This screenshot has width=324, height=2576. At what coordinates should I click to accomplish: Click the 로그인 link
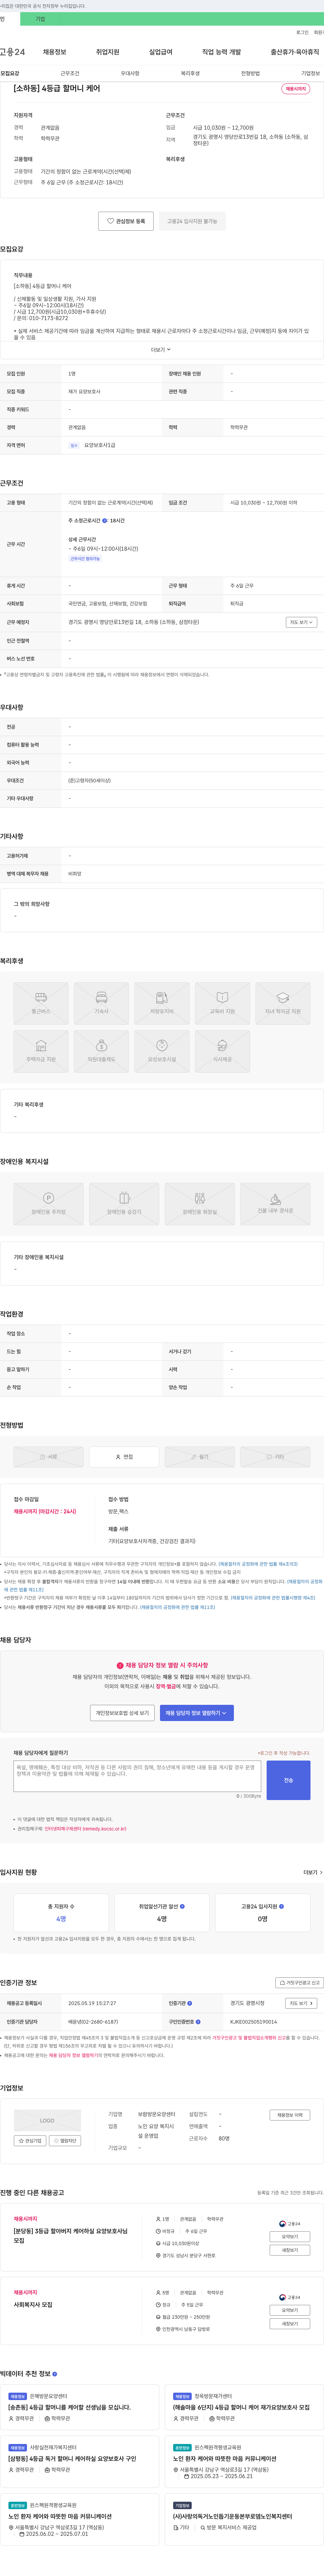pos(302,32)
